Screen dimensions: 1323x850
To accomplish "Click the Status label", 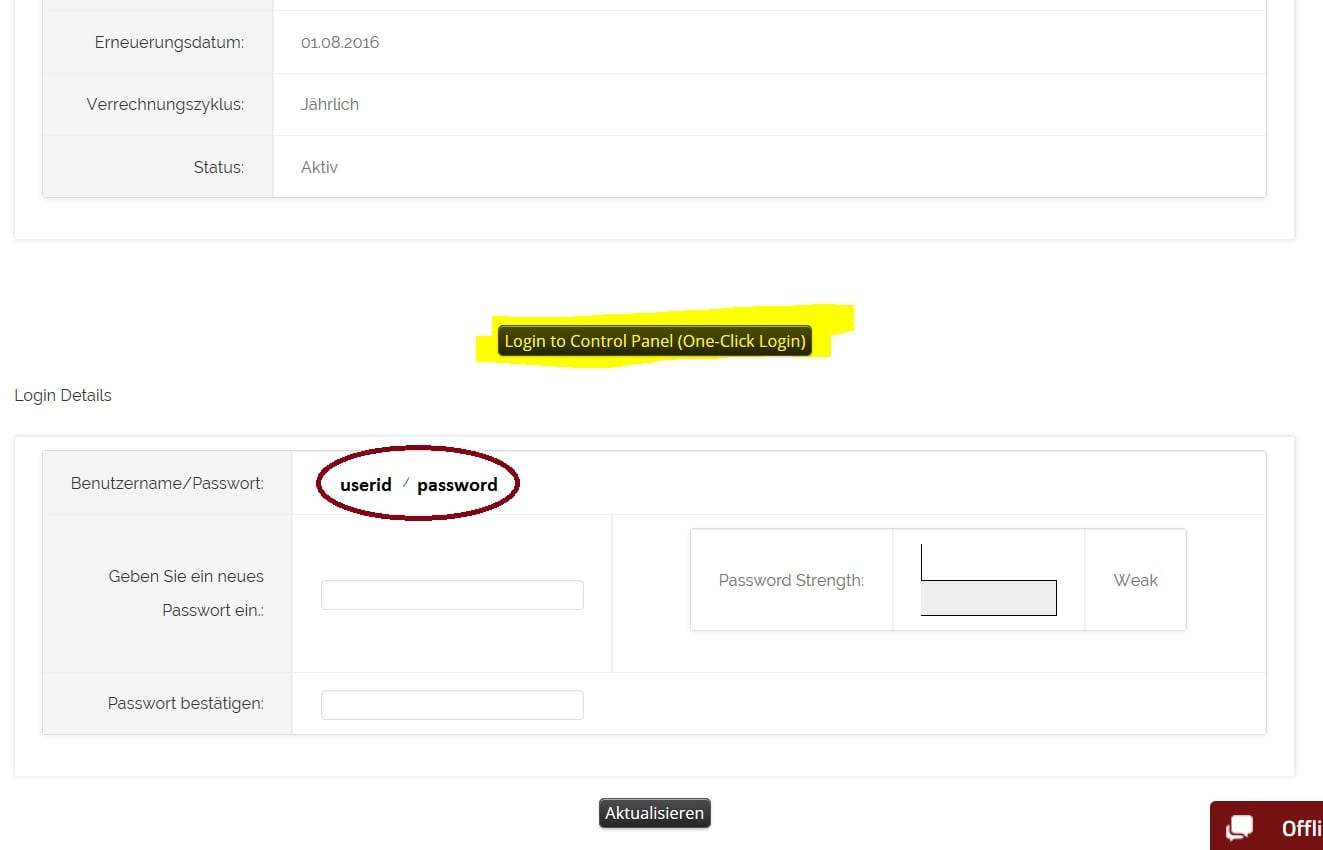I will (x=219, y=167).
